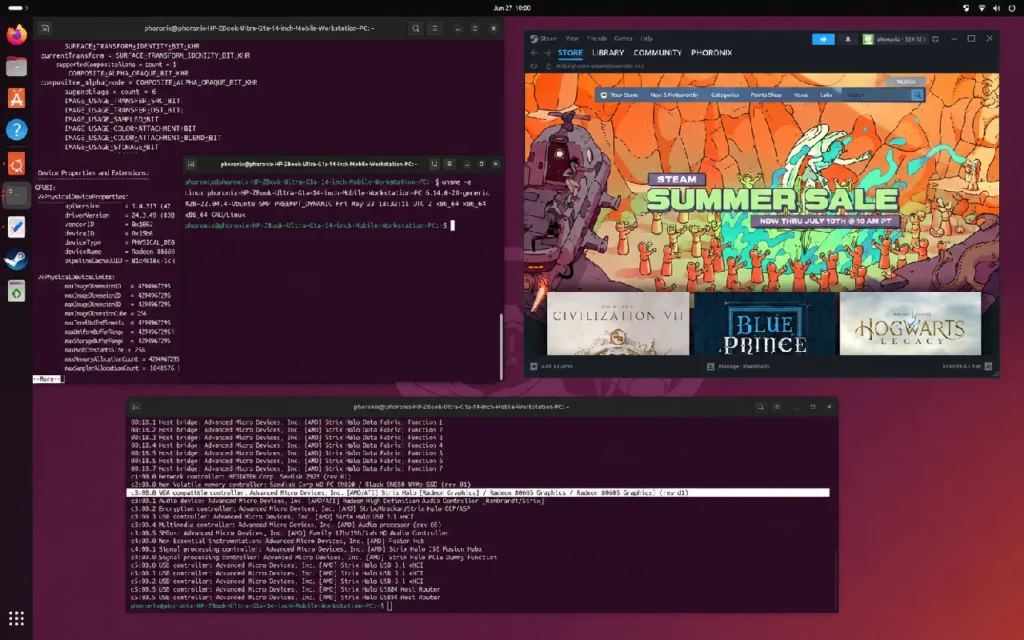Click the volume icon in top bar
1024x640 pixels.
(997, 8)
